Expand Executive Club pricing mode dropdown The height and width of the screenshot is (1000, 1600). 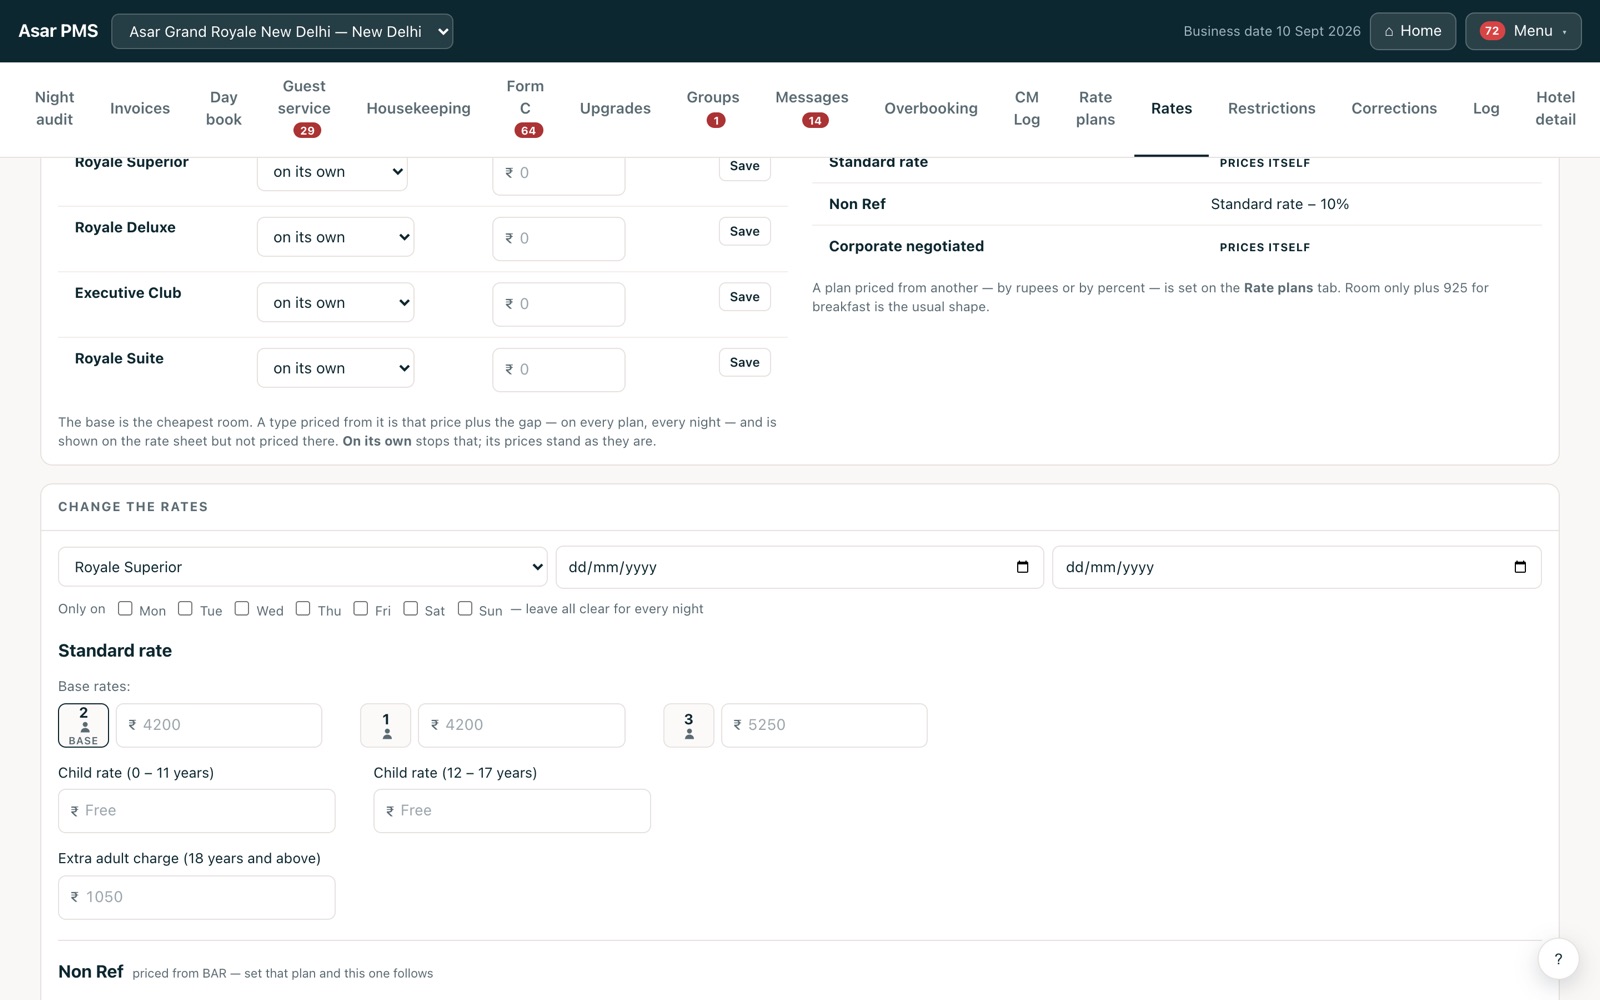click(336, 303)
